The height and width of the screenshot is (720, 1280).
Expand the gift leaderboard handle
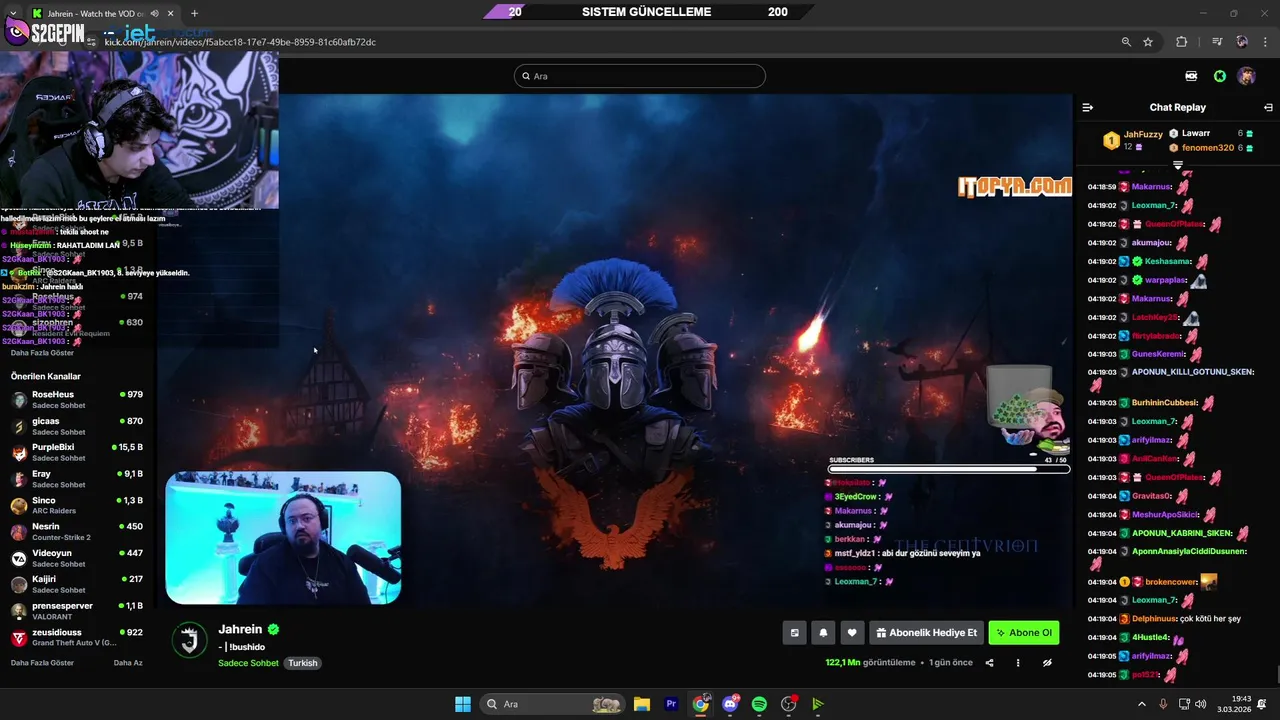(1178, 165)
